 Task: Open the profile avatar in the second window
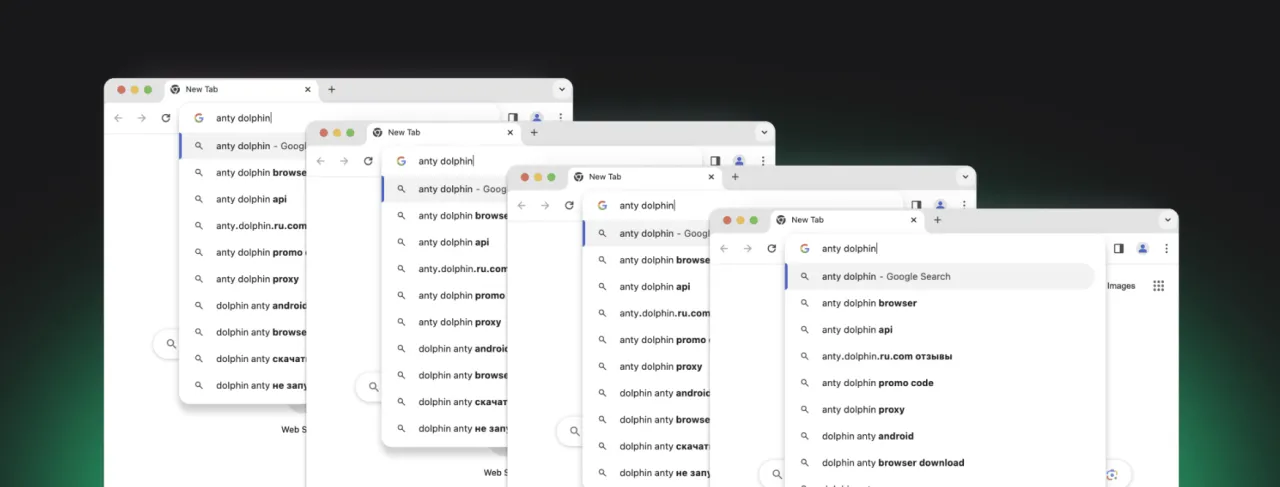pos(739,161)
